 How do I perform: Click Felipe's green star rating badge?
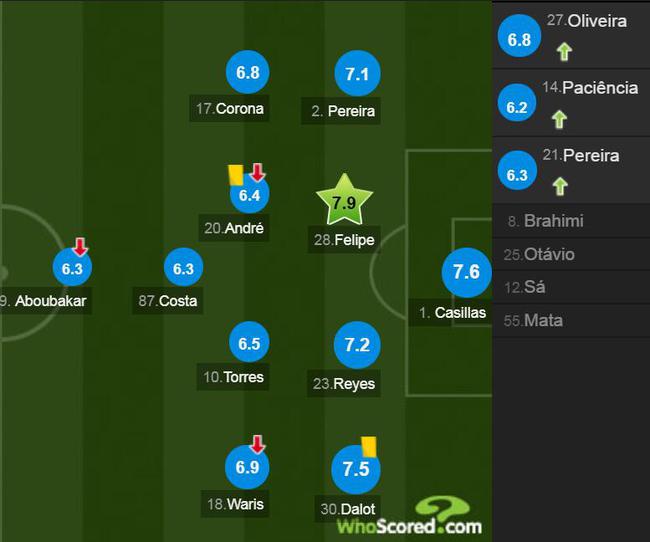tap(344, 200)
